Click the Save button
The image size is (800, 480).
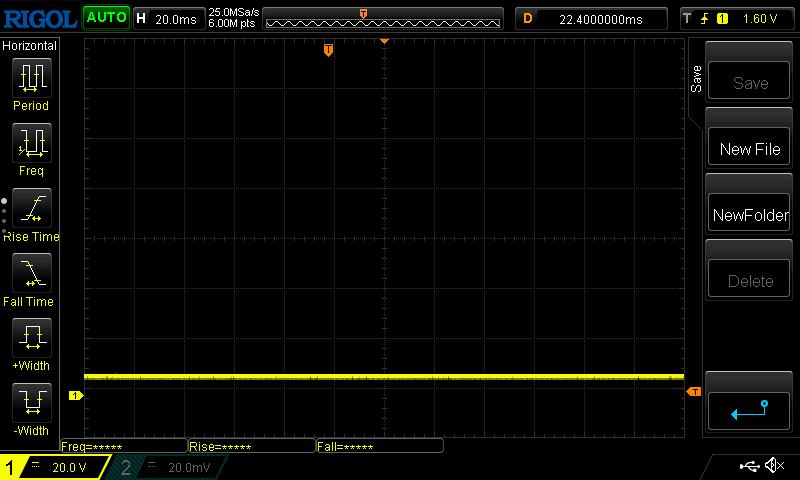[x=749, y=81]
